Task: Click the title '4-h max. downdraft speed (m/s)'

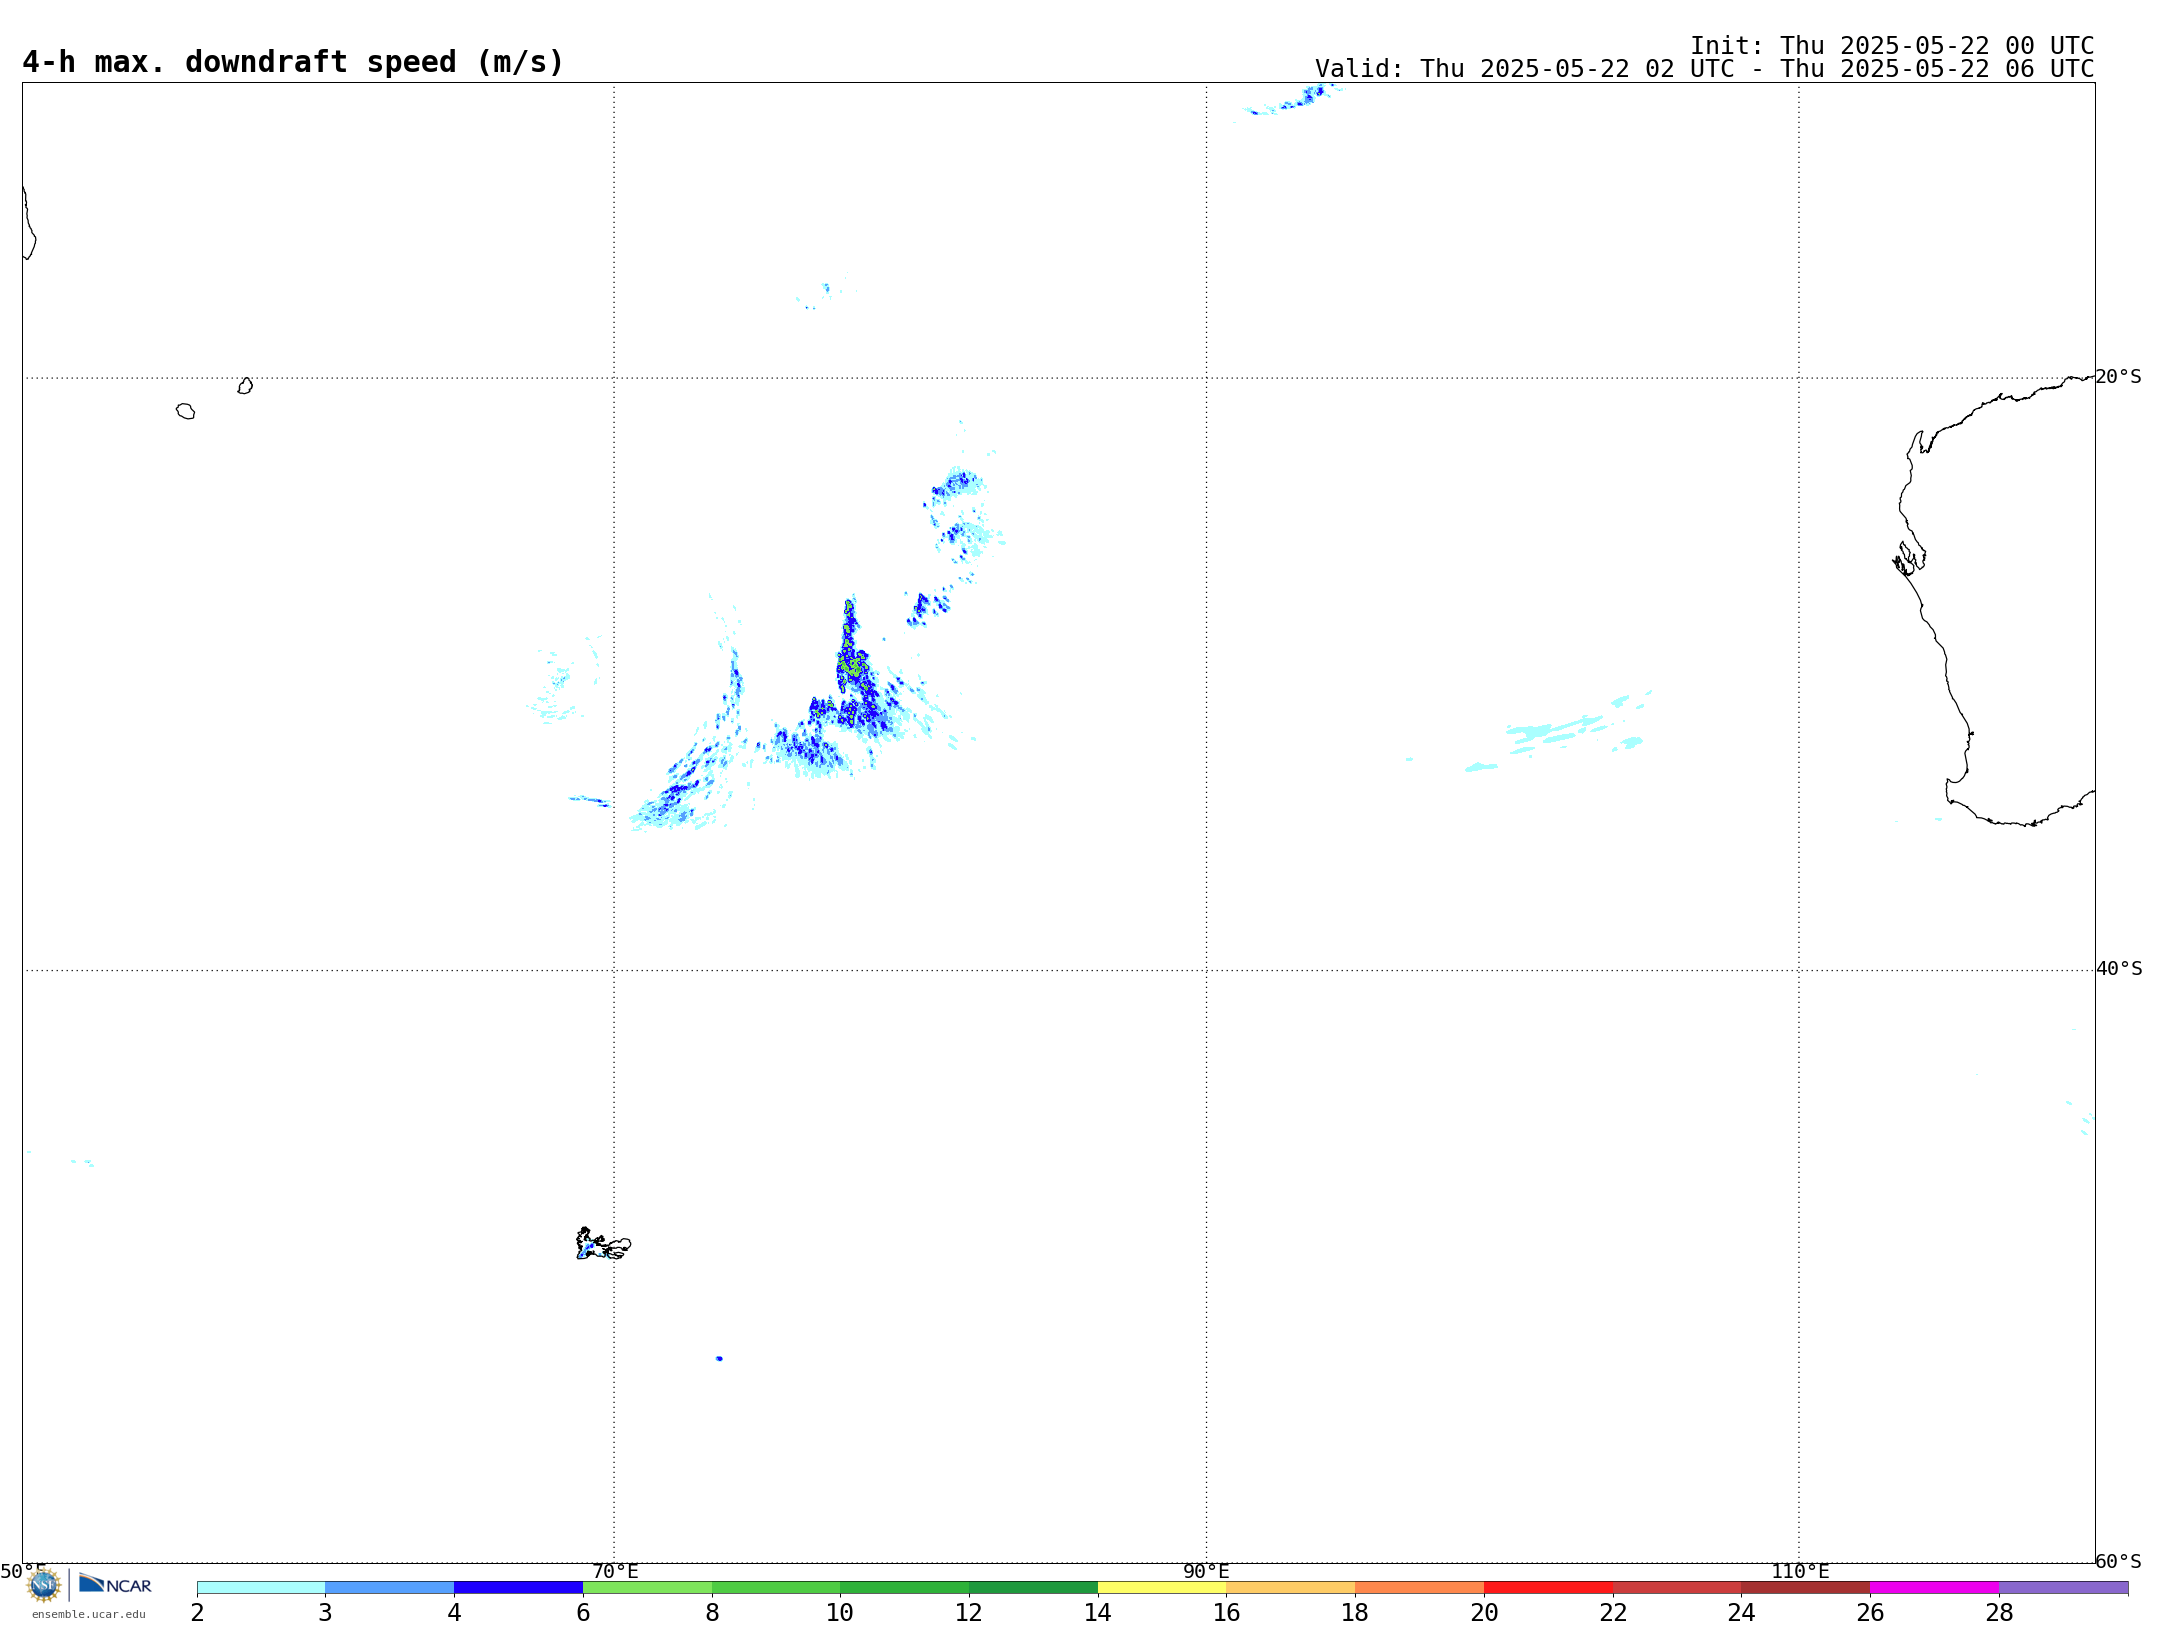Action: click(293, 62)
